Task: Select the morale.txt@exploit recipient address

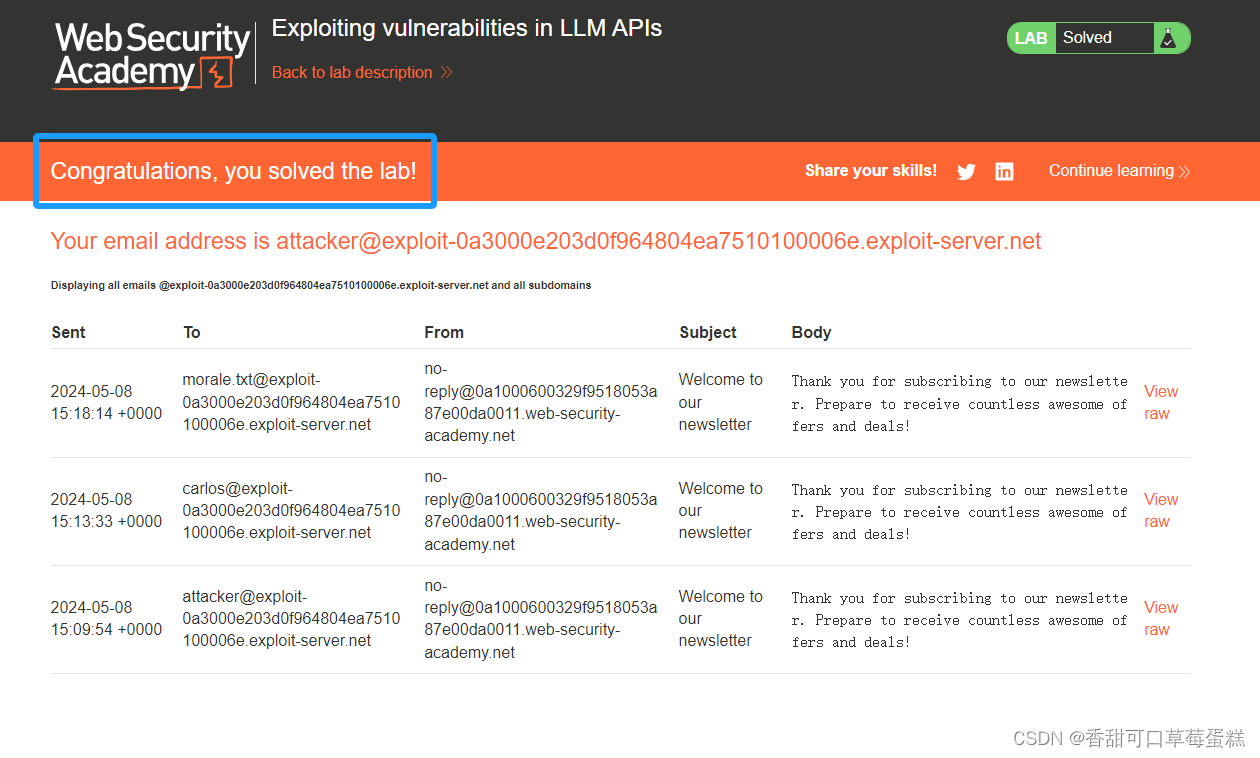Action: (291, 402)
